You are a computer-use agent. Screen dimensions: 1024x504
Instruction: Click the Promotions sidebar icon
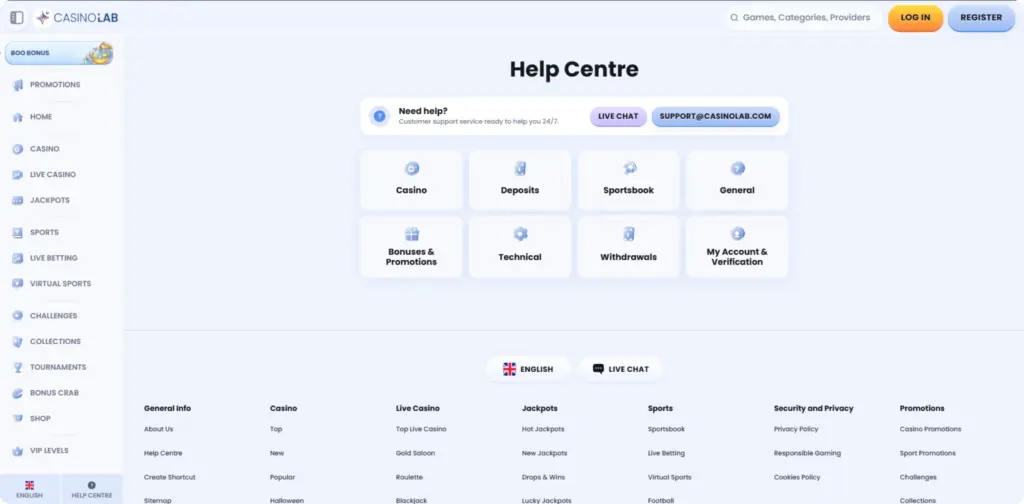click(x=18, y=85)
